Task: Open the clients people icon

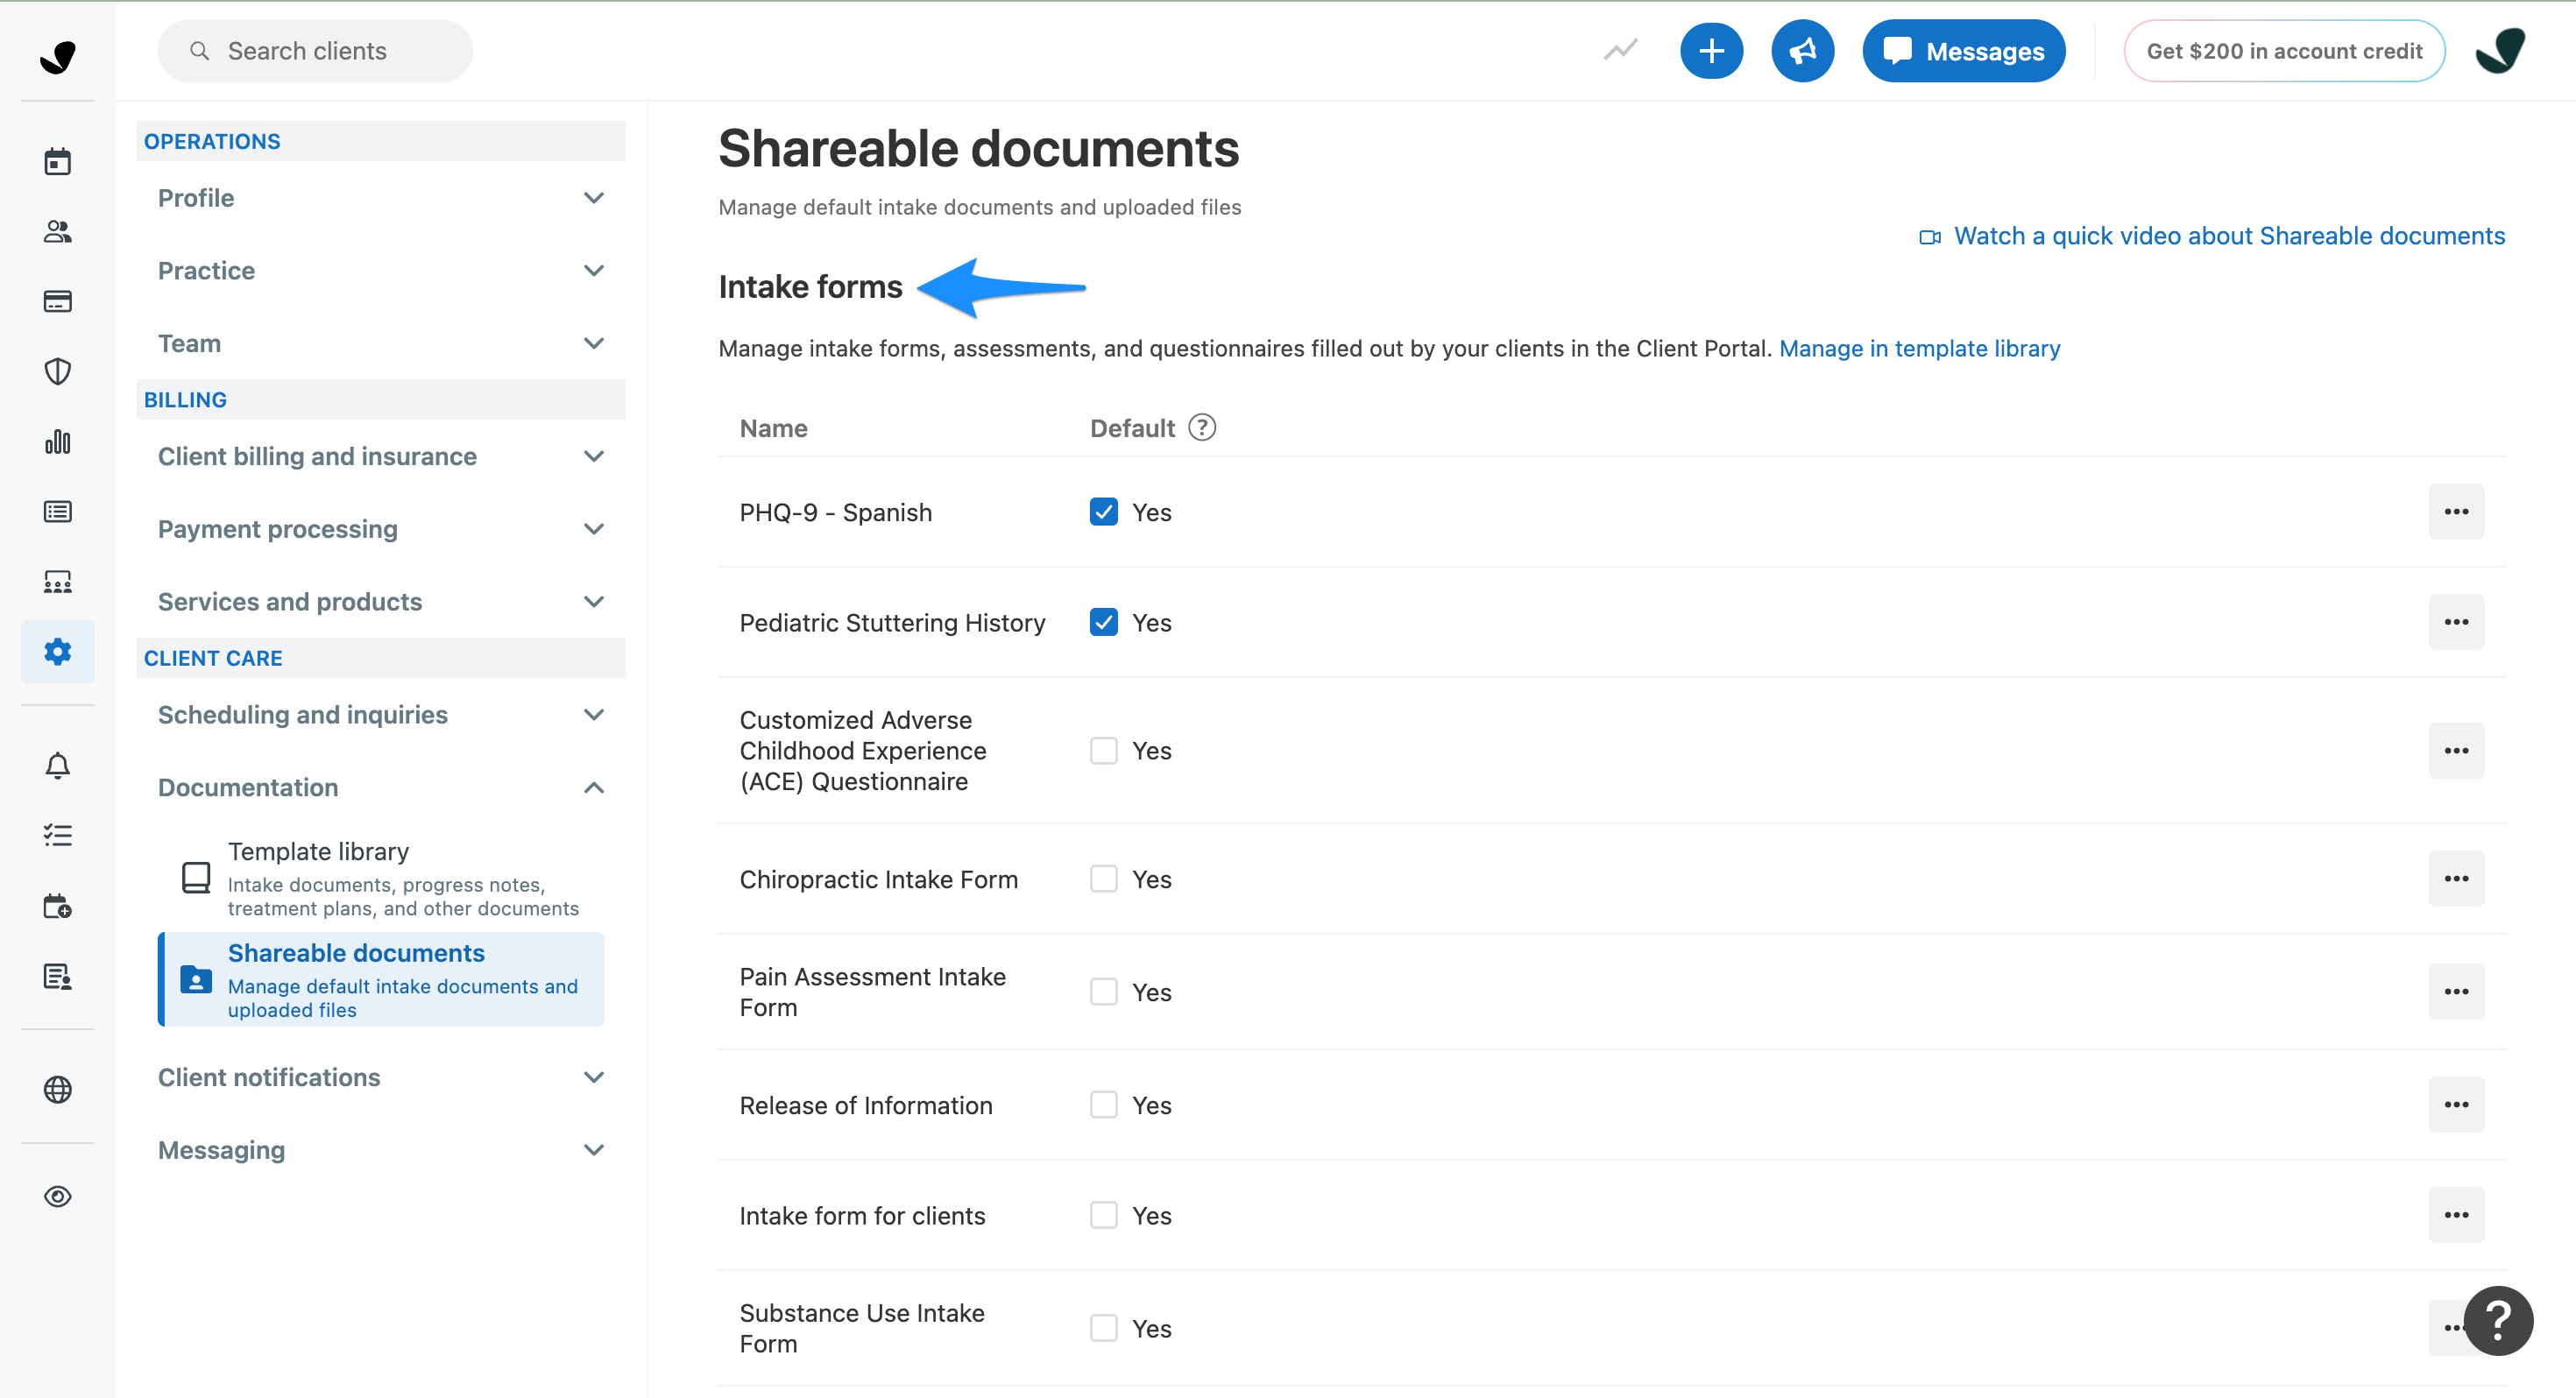Action: [57, 232]
